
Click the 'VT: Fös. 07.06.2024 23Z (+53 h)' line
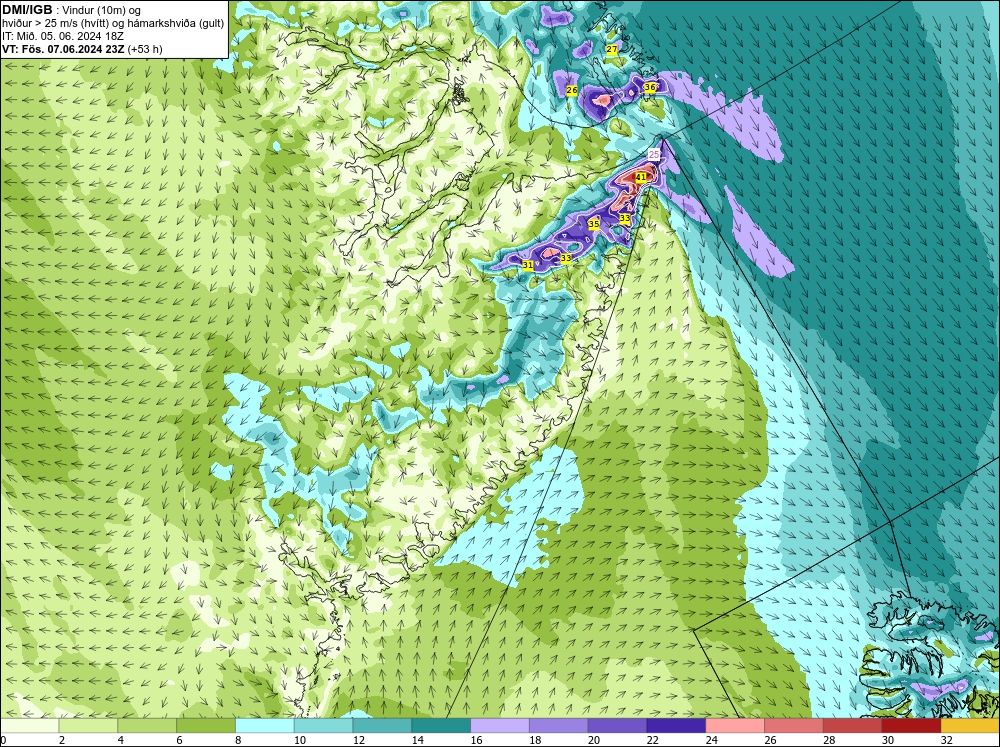(x=82, y=49)
